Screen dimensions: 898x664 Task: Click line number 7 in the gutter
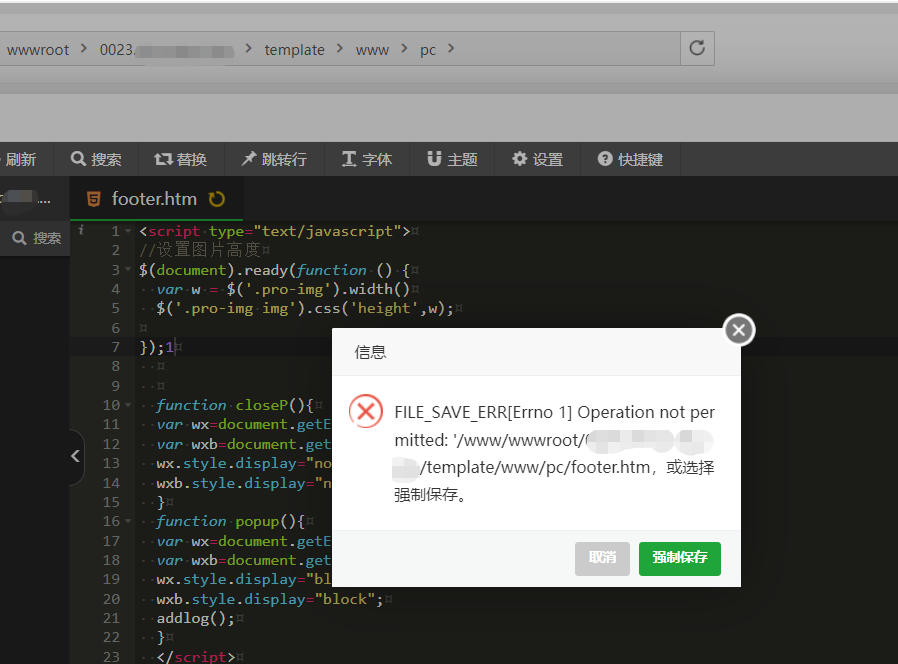tap(116, 347)
